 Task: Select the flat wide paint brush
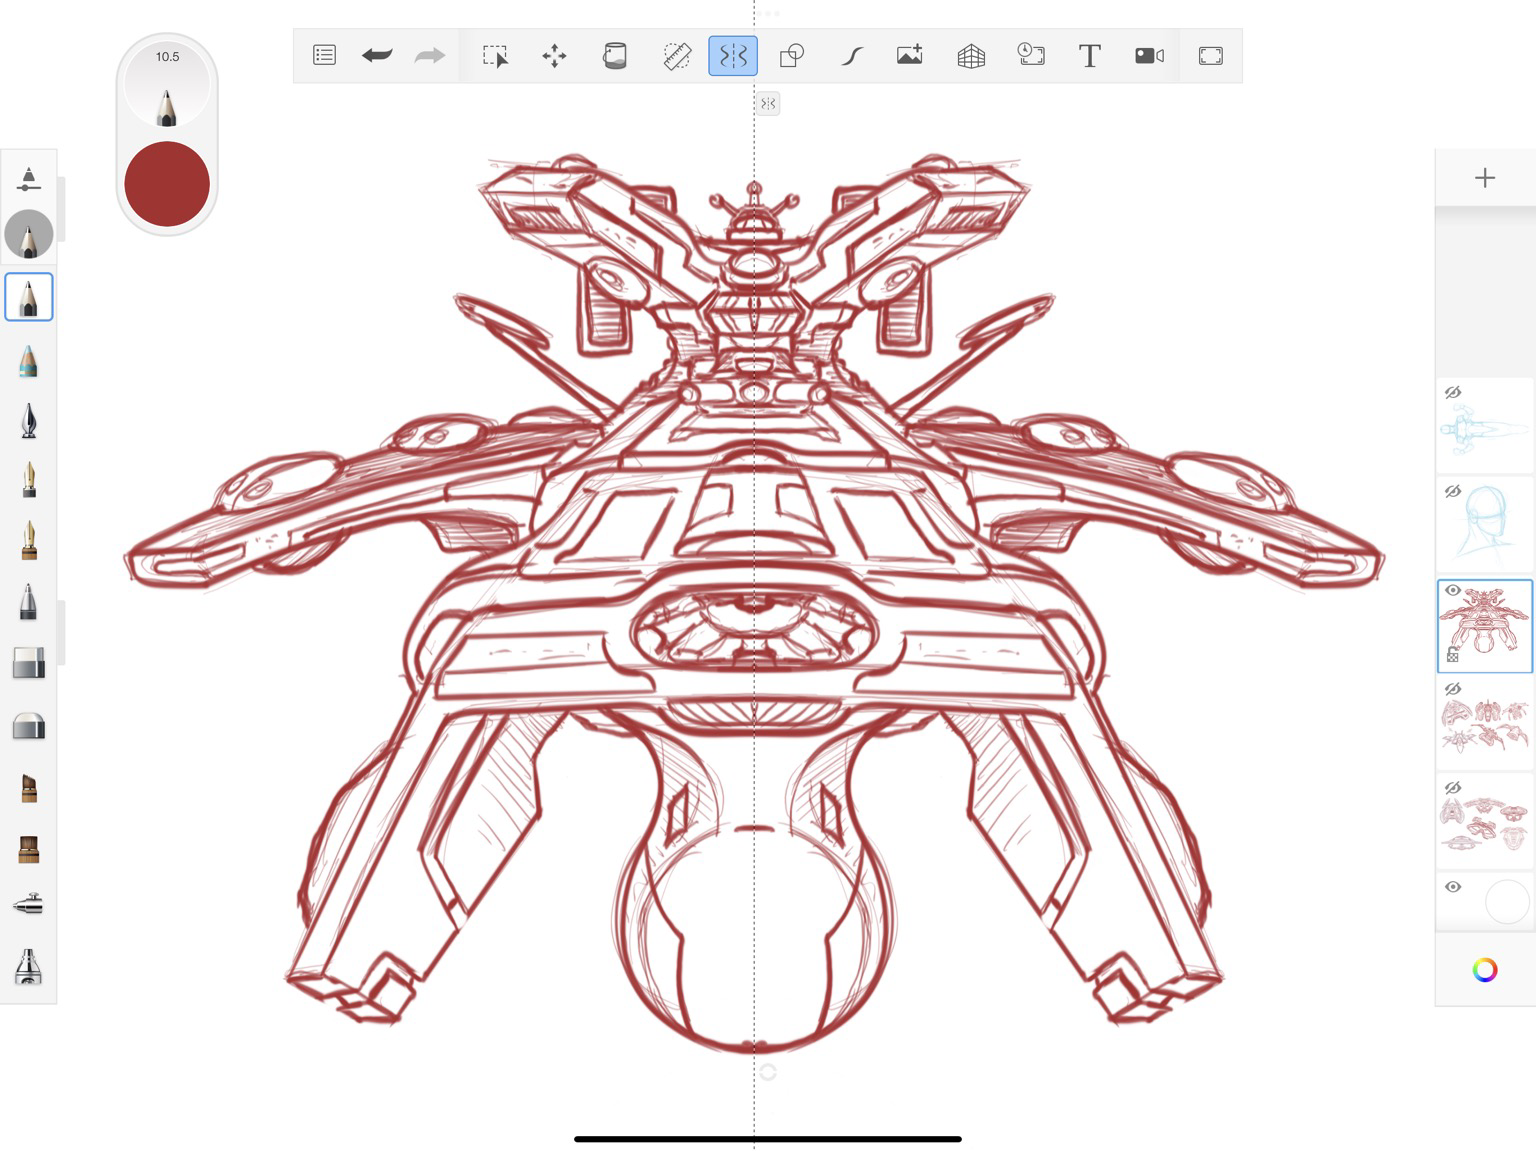pyautogui.click(x=29, y=849)
